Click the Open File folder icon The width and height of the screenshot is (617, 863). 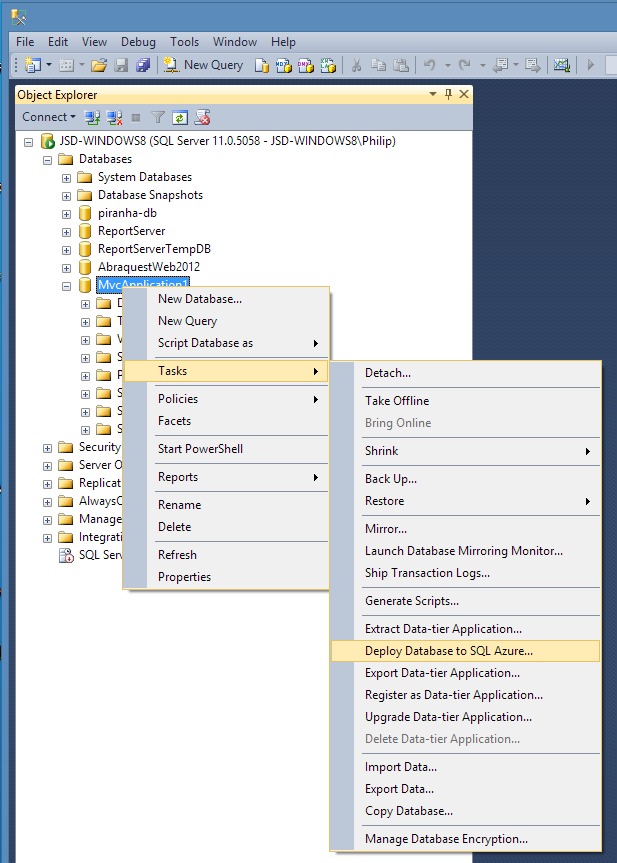click(x=98, y=65)
